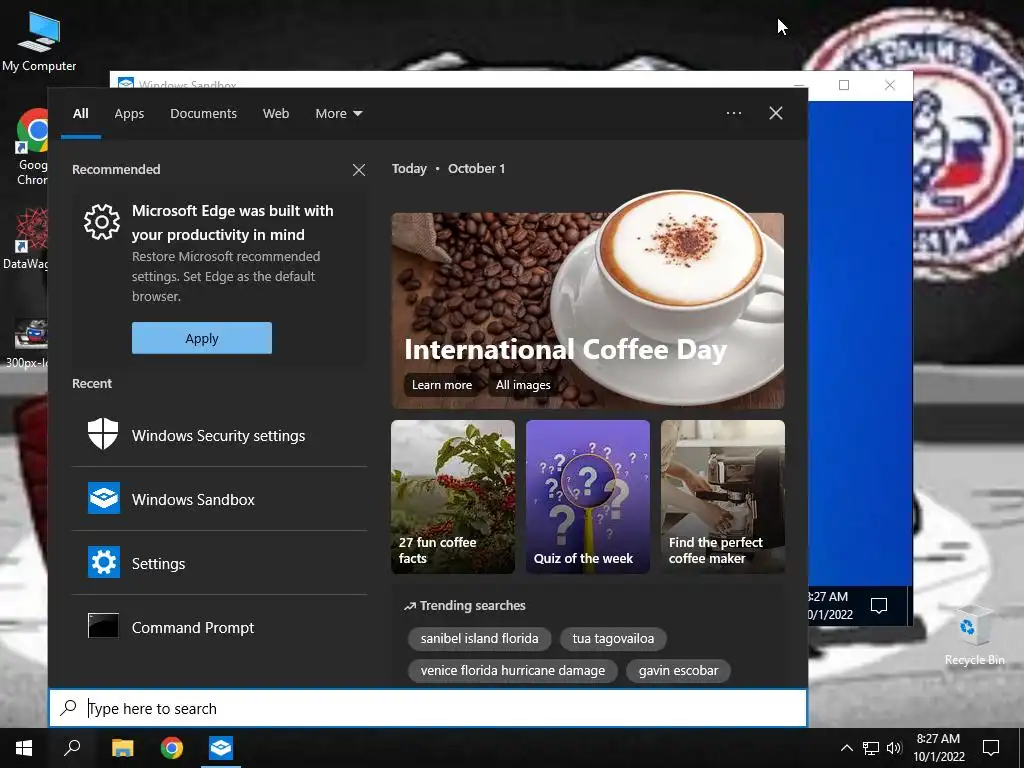Select the DataWag desktop shortcut
The width and height of the screenshot is (1024, 768).
point(26,239)
